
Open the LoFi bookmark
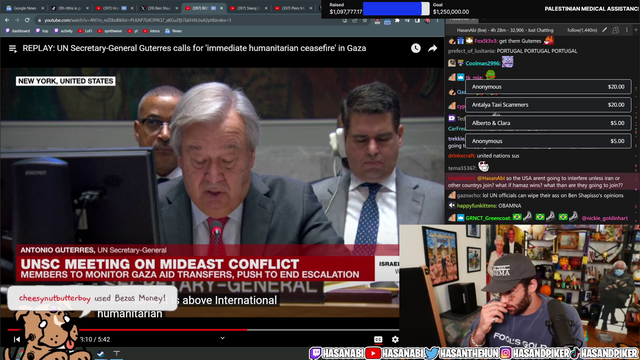pyautogui.click(x=85, y=31)
